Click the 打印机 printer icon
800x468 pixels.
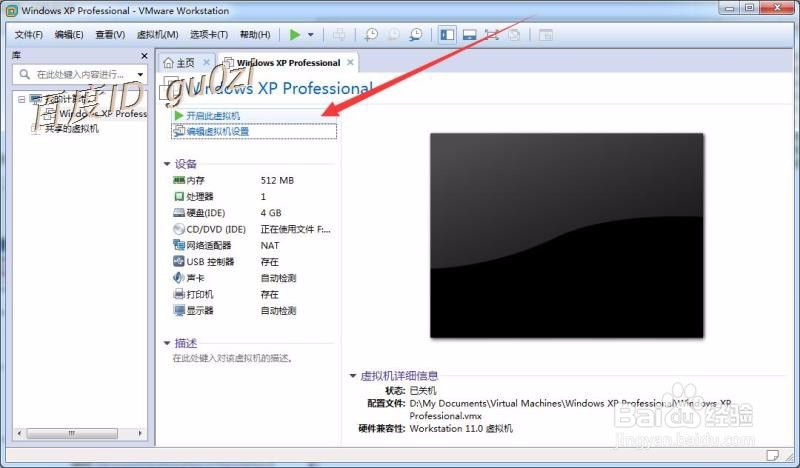tap(179, 294)
